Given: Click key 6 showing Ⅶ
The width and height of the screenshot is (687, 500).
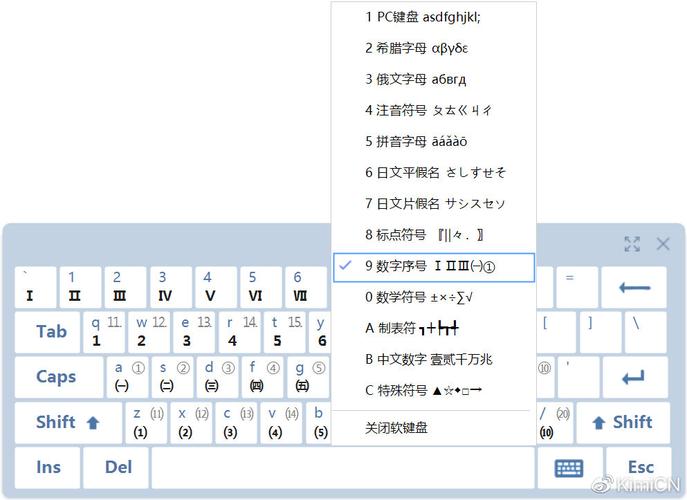Looking at the screenshot, I should 306,287.
